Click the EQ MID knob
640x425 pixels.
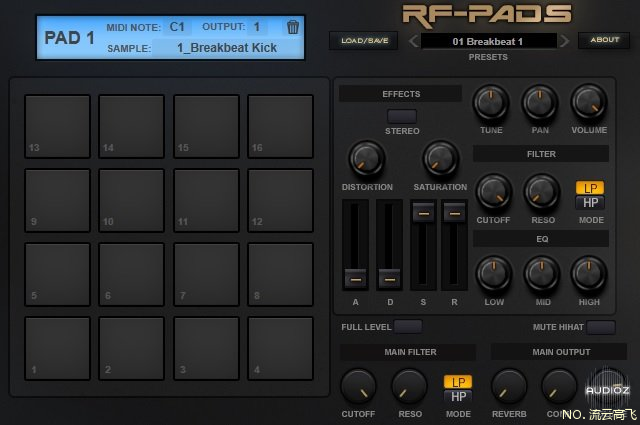[x=542, y=274]
